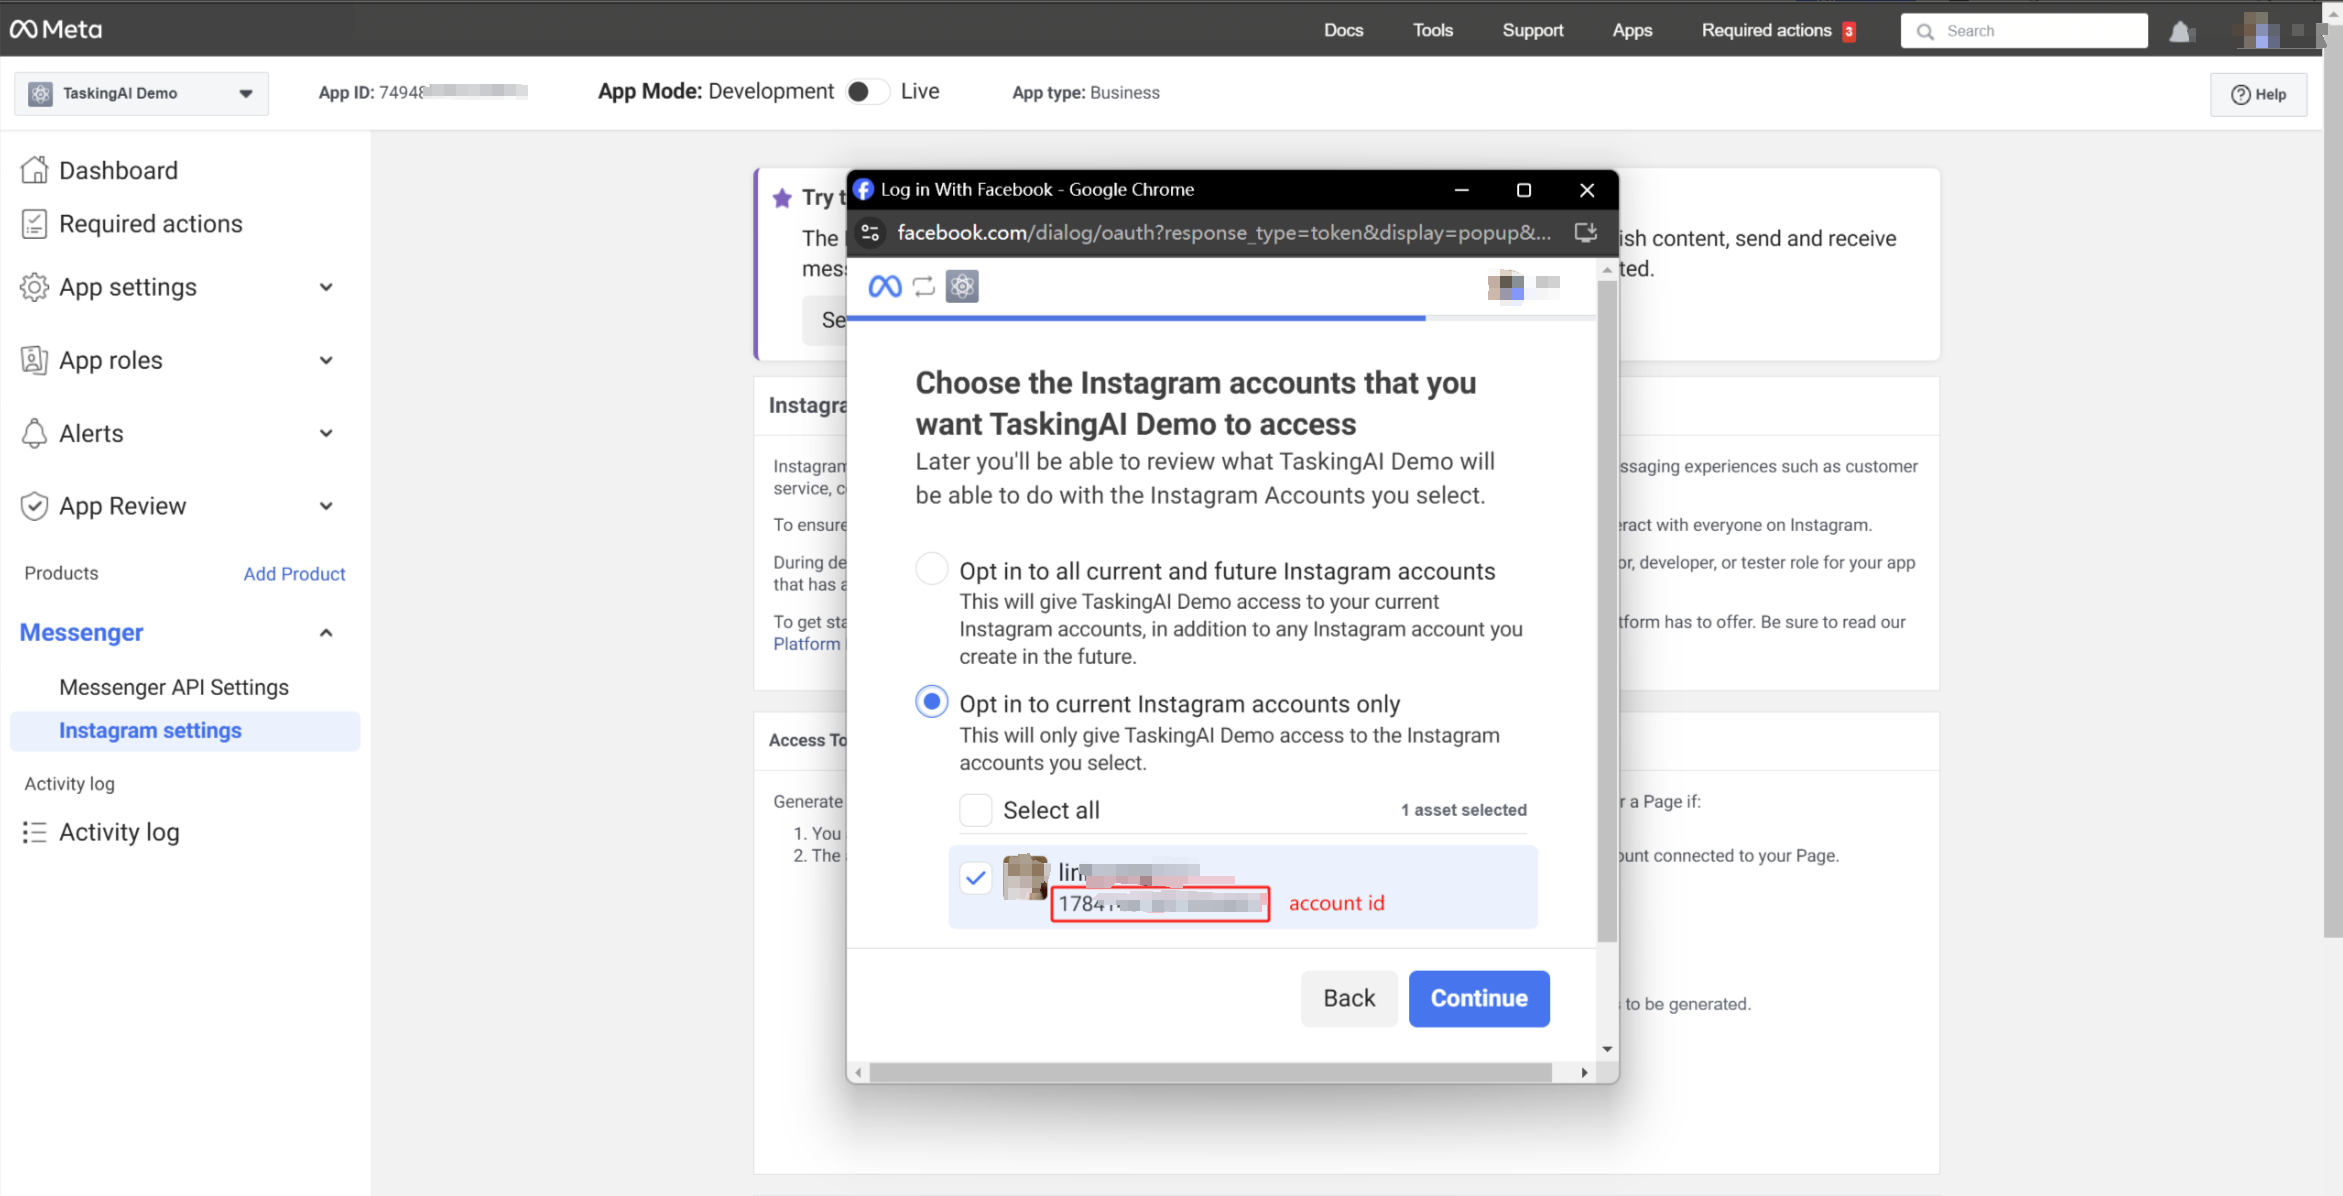Open Messenger API Settings in sidebar
2343x1196 pixels.
(x=174, y=687)
